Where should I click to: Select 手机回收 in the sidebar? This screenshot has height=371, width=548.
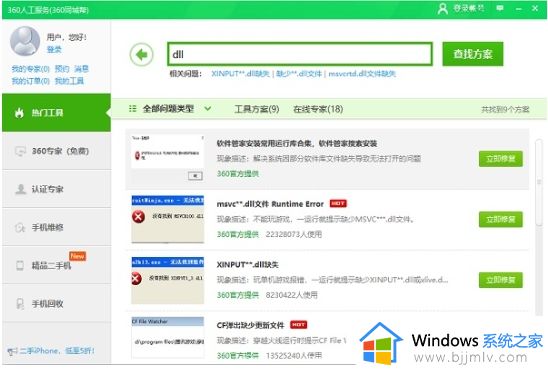(56, 304)
